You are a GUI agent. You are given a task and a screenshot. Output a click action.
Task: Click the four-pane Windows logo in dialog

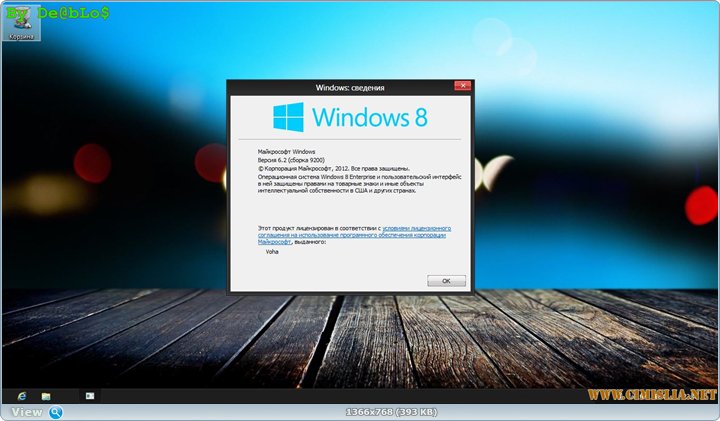[289, 116]
